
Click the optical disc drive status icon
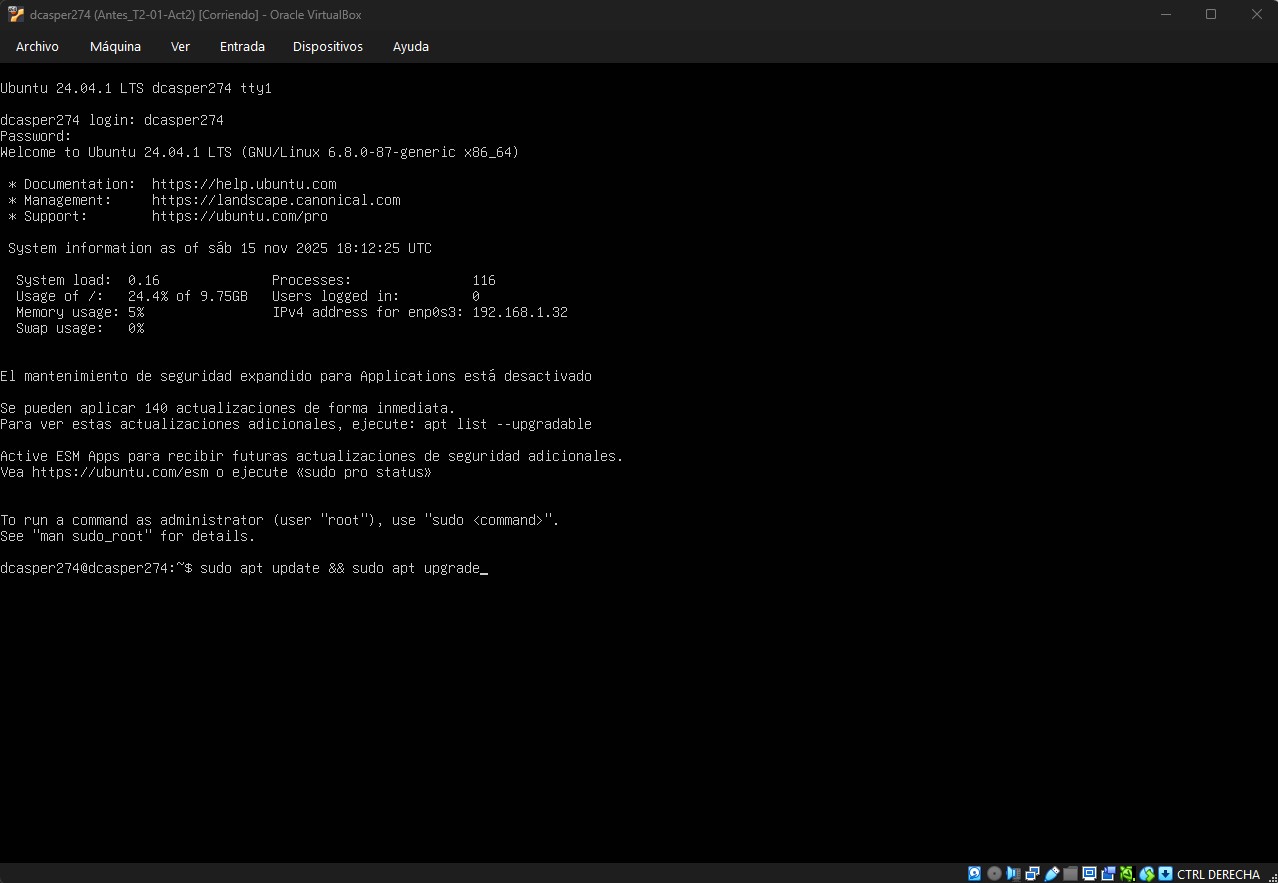coord(994,874)
